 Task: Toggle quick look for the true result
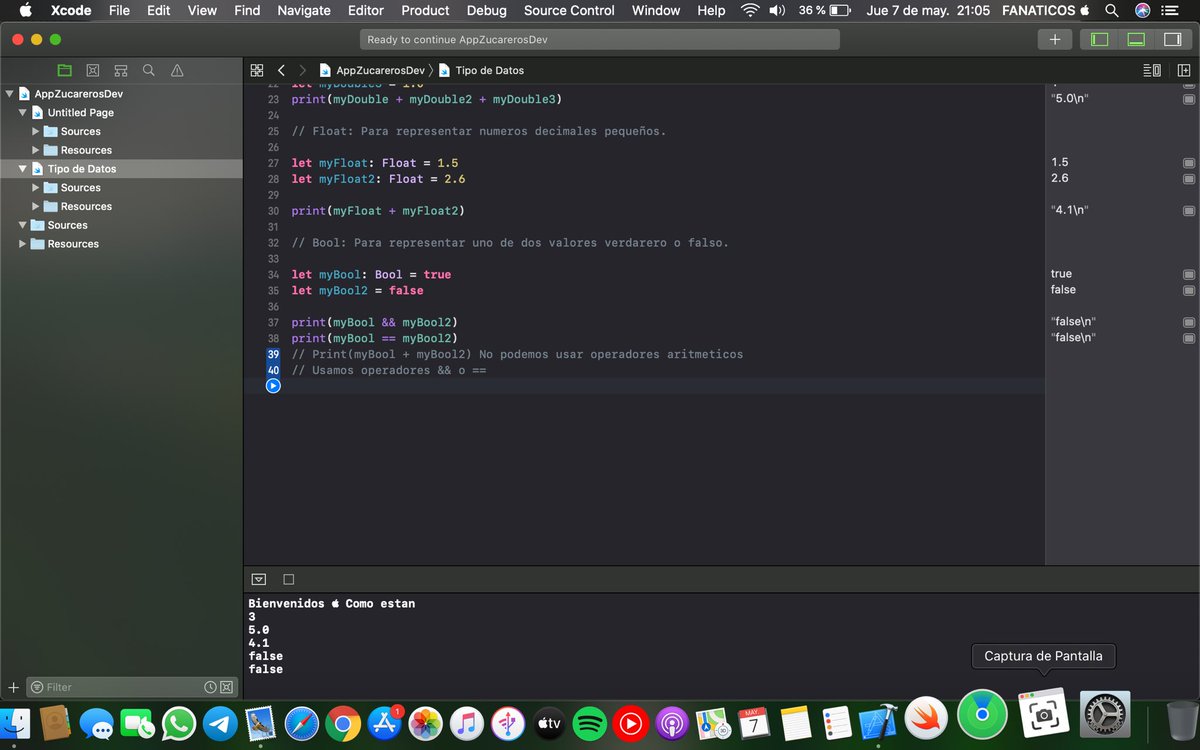click(x=1189, y=275)
